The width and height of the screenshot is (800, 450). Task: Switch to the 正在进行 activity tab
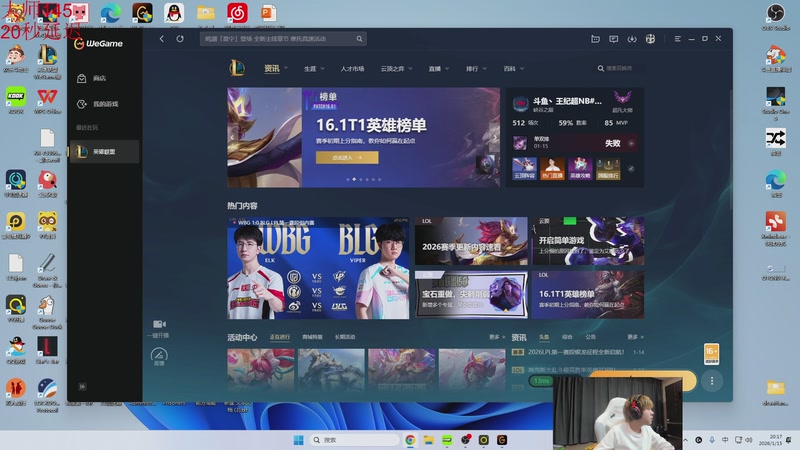280,337
